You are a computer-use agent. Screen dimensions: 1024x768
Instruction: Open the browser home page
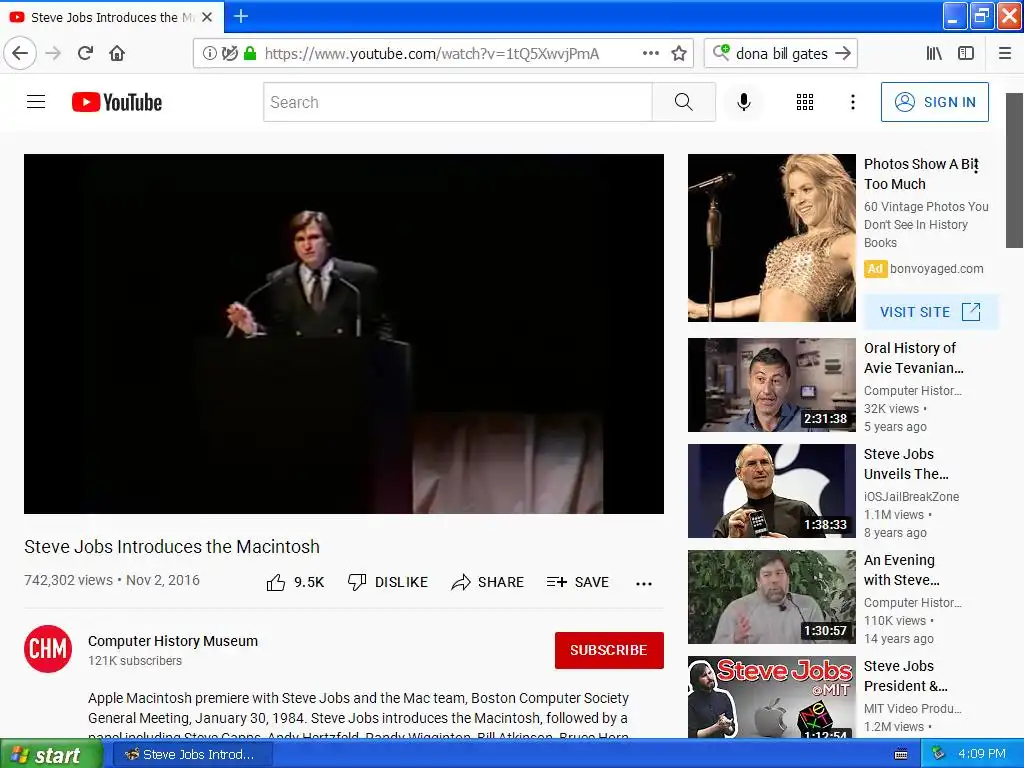pos(117,53)
